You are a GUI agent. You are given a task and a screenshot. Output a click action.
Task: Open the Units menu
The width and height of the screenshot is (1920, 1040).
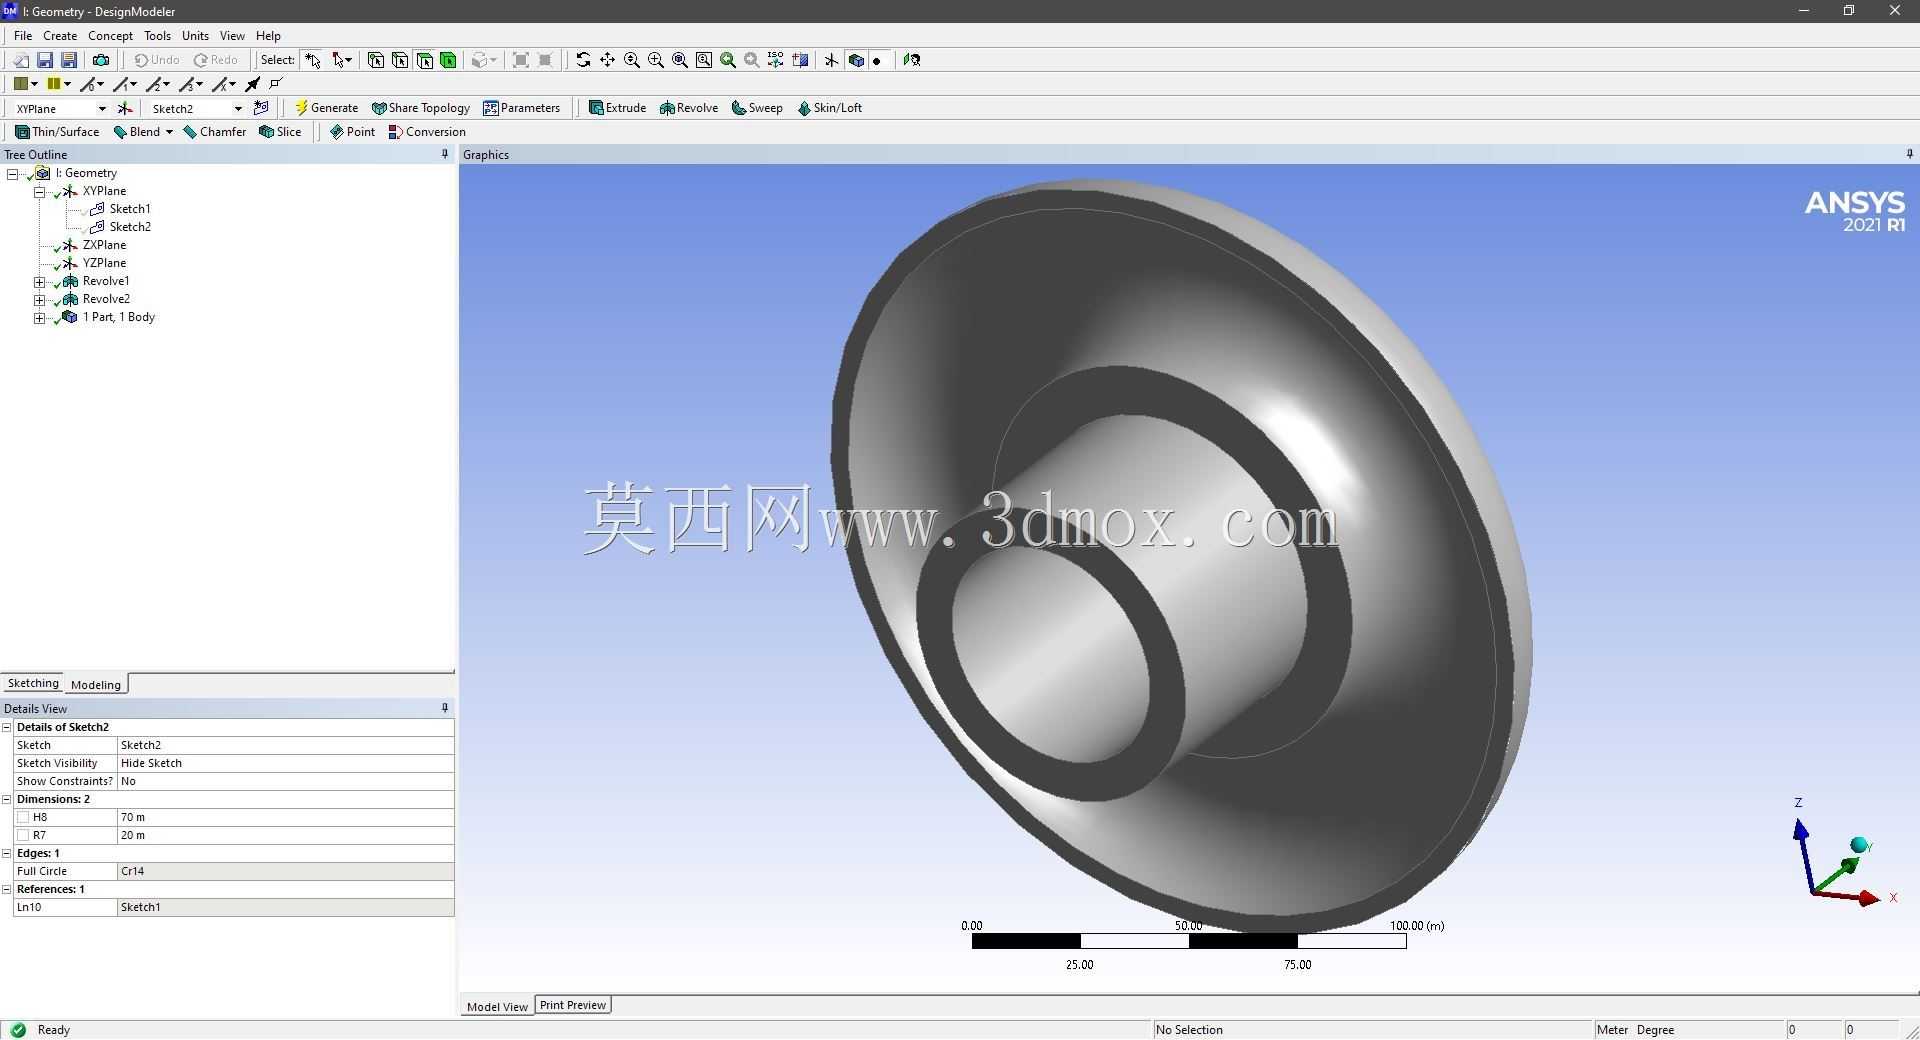195,35
